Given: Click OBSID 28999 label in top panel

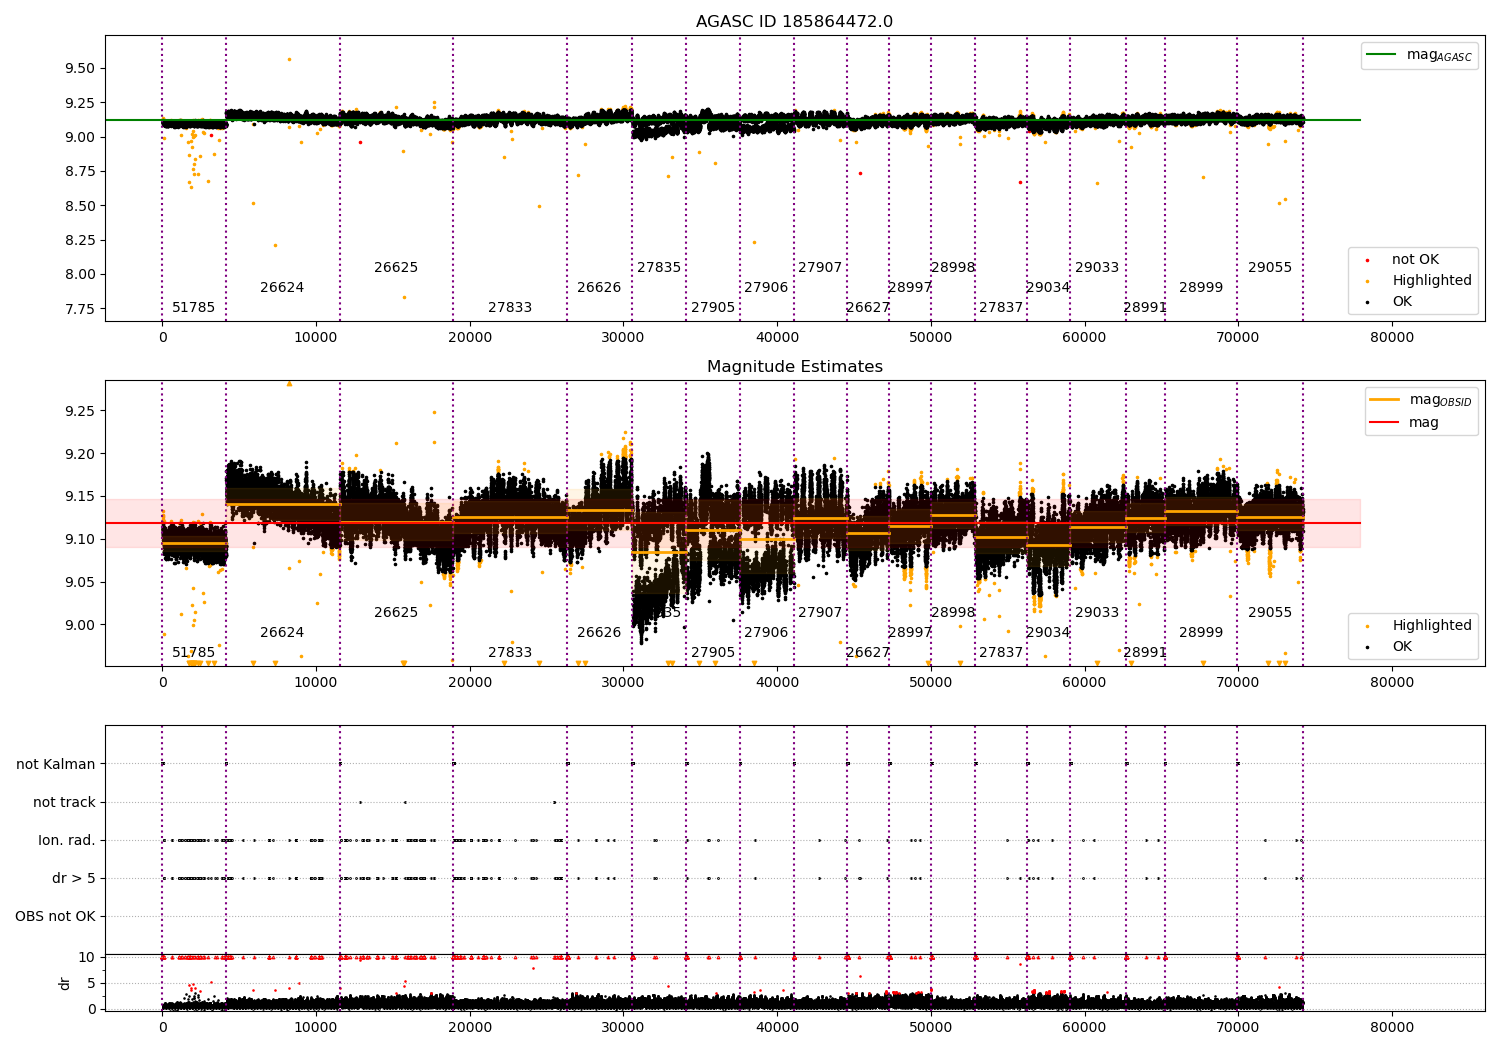Looking at the screenshot, I should 1201,288.
